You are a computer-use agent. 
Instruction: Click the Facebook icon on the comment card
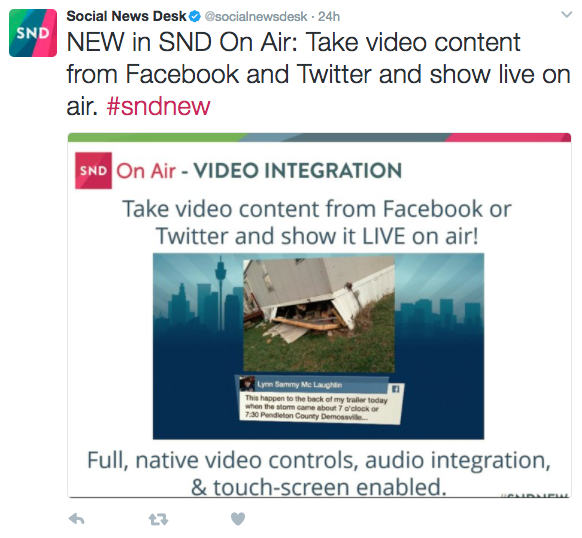396,389
